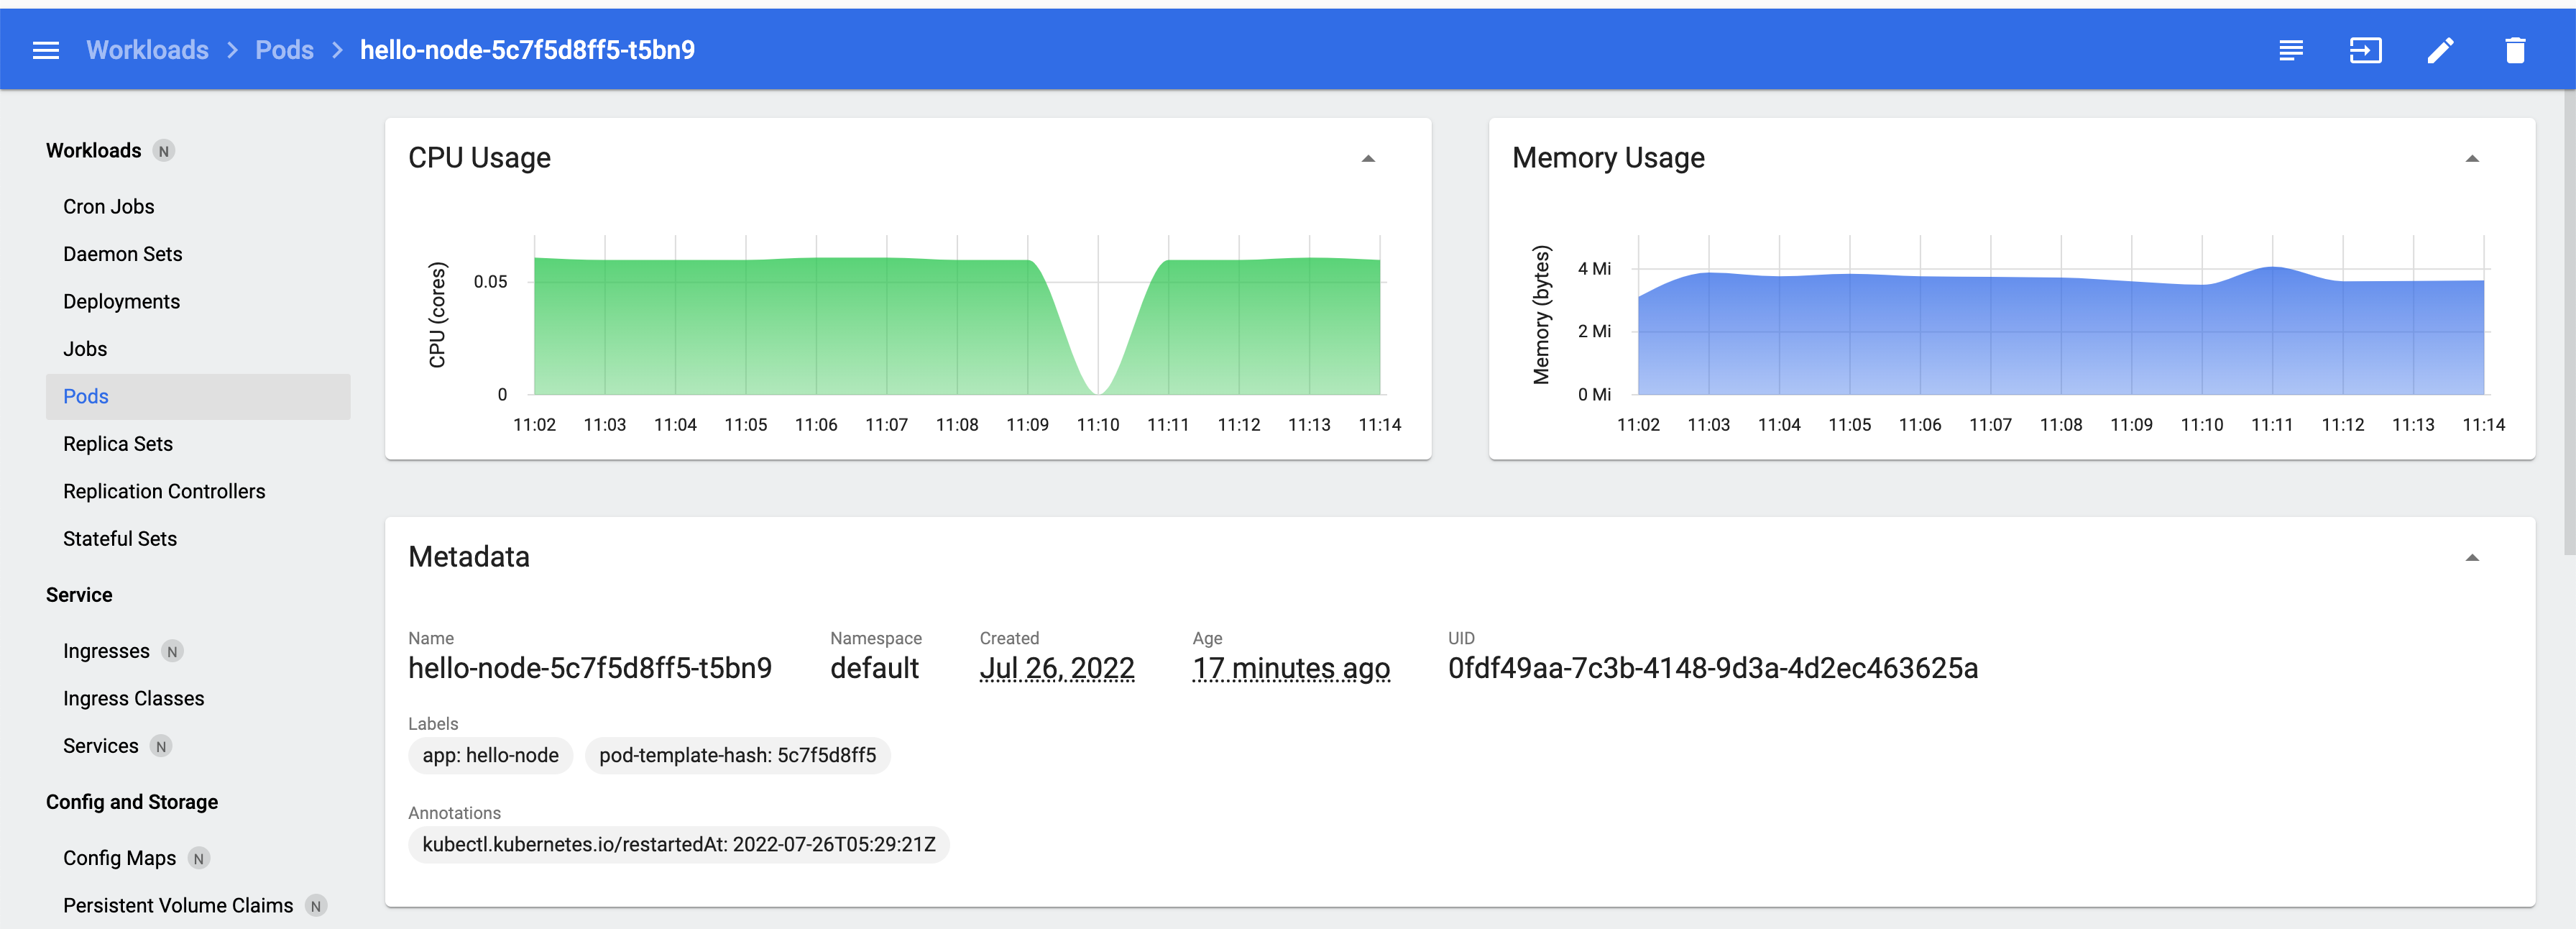This screenshot has height=929, width=2576.
Task: Open Config Maps in sidebar
Action: (119, 858)
